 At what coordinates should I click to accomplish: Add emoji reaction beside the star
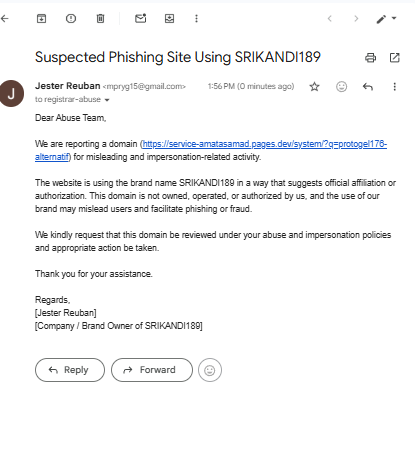point(341,87)
